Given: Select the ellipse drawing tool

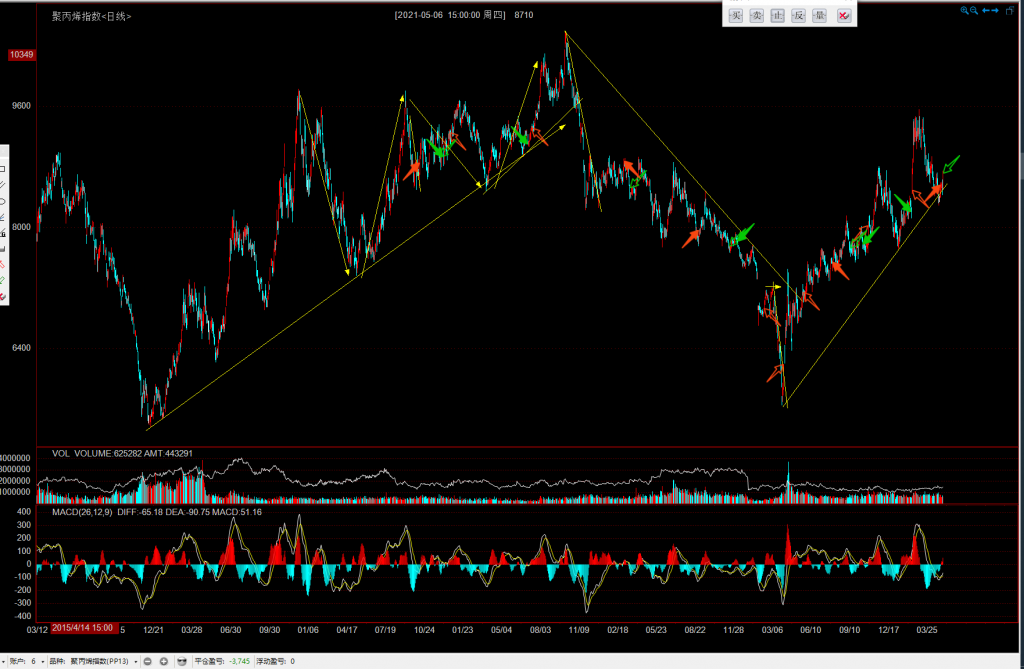Looking at the screenshot, I should coord(3,201).
